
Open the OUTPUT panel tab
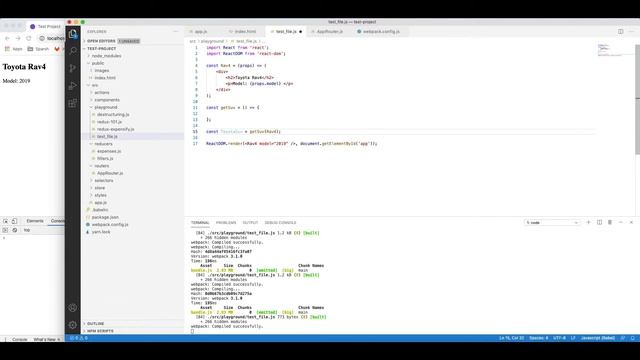pyautogui.click(x=250, y=223)
